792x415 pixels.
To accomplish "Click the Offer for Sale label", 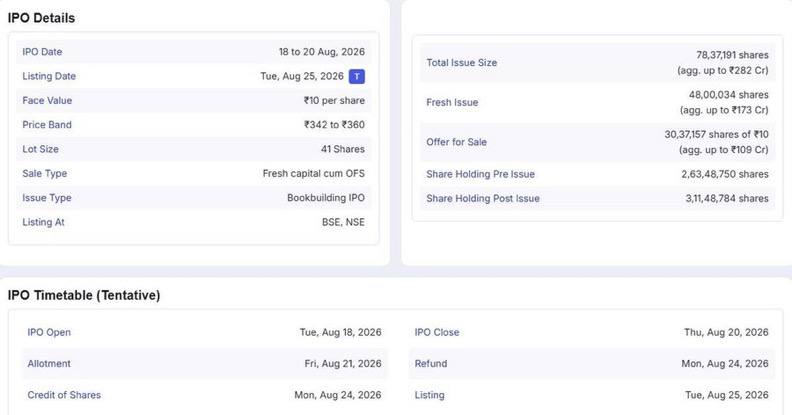I will [x=457, y=142].
